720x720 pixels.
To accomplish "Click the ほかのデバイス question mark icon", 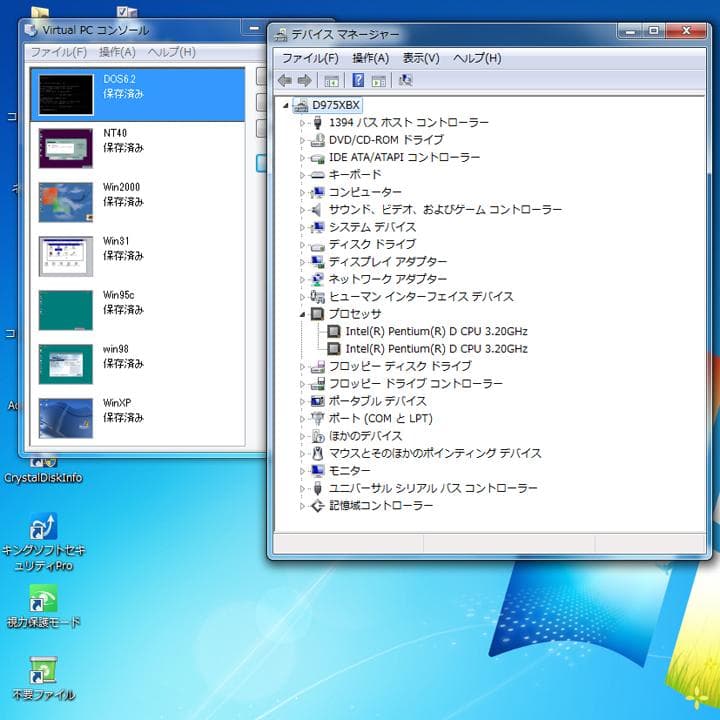I will click(x=317, y=436).
